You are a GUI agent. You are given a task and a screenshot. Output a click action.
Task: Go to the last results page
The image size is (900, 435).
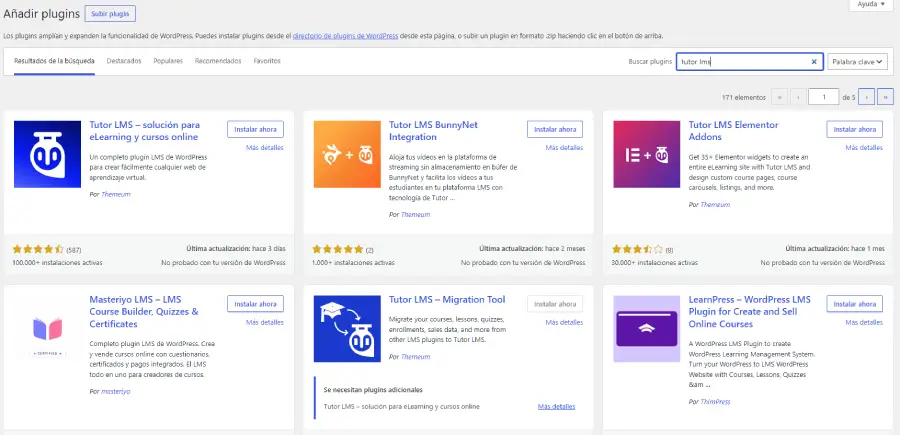[885, 97]
